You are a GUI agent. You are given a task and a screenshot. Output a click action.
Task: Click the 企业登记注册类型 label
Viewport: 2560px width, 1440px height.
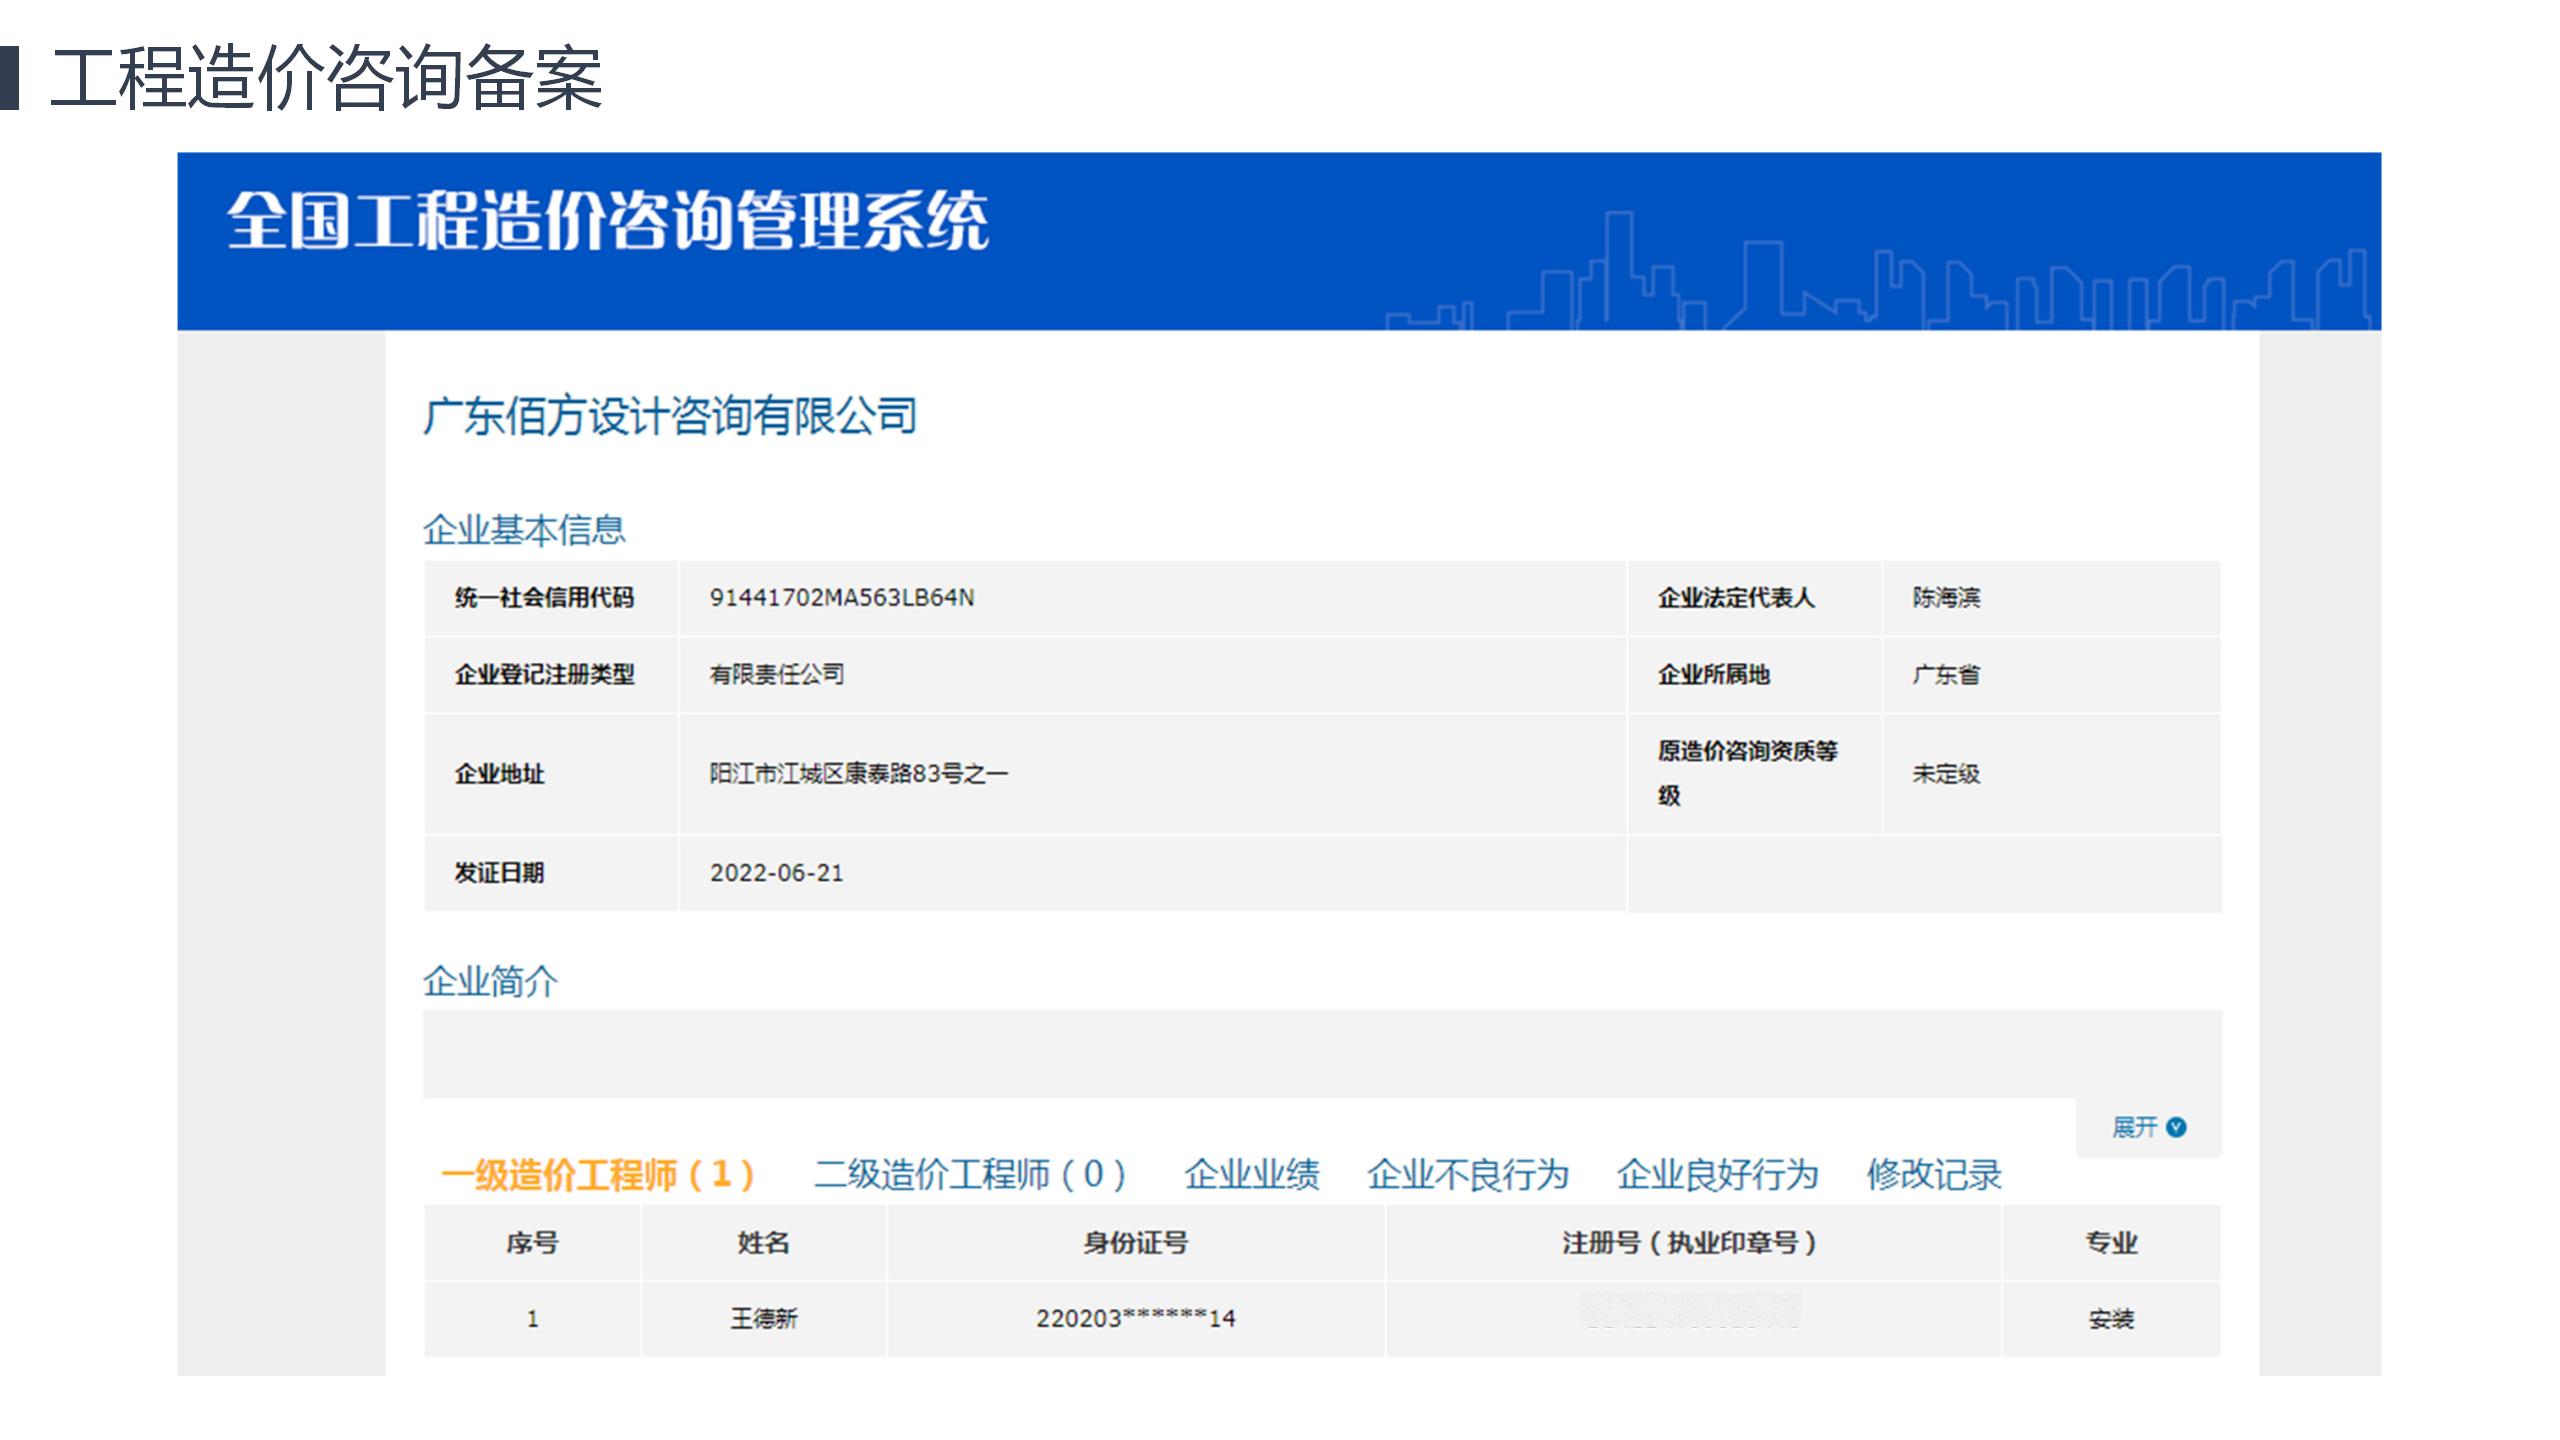tap(545, 674)
